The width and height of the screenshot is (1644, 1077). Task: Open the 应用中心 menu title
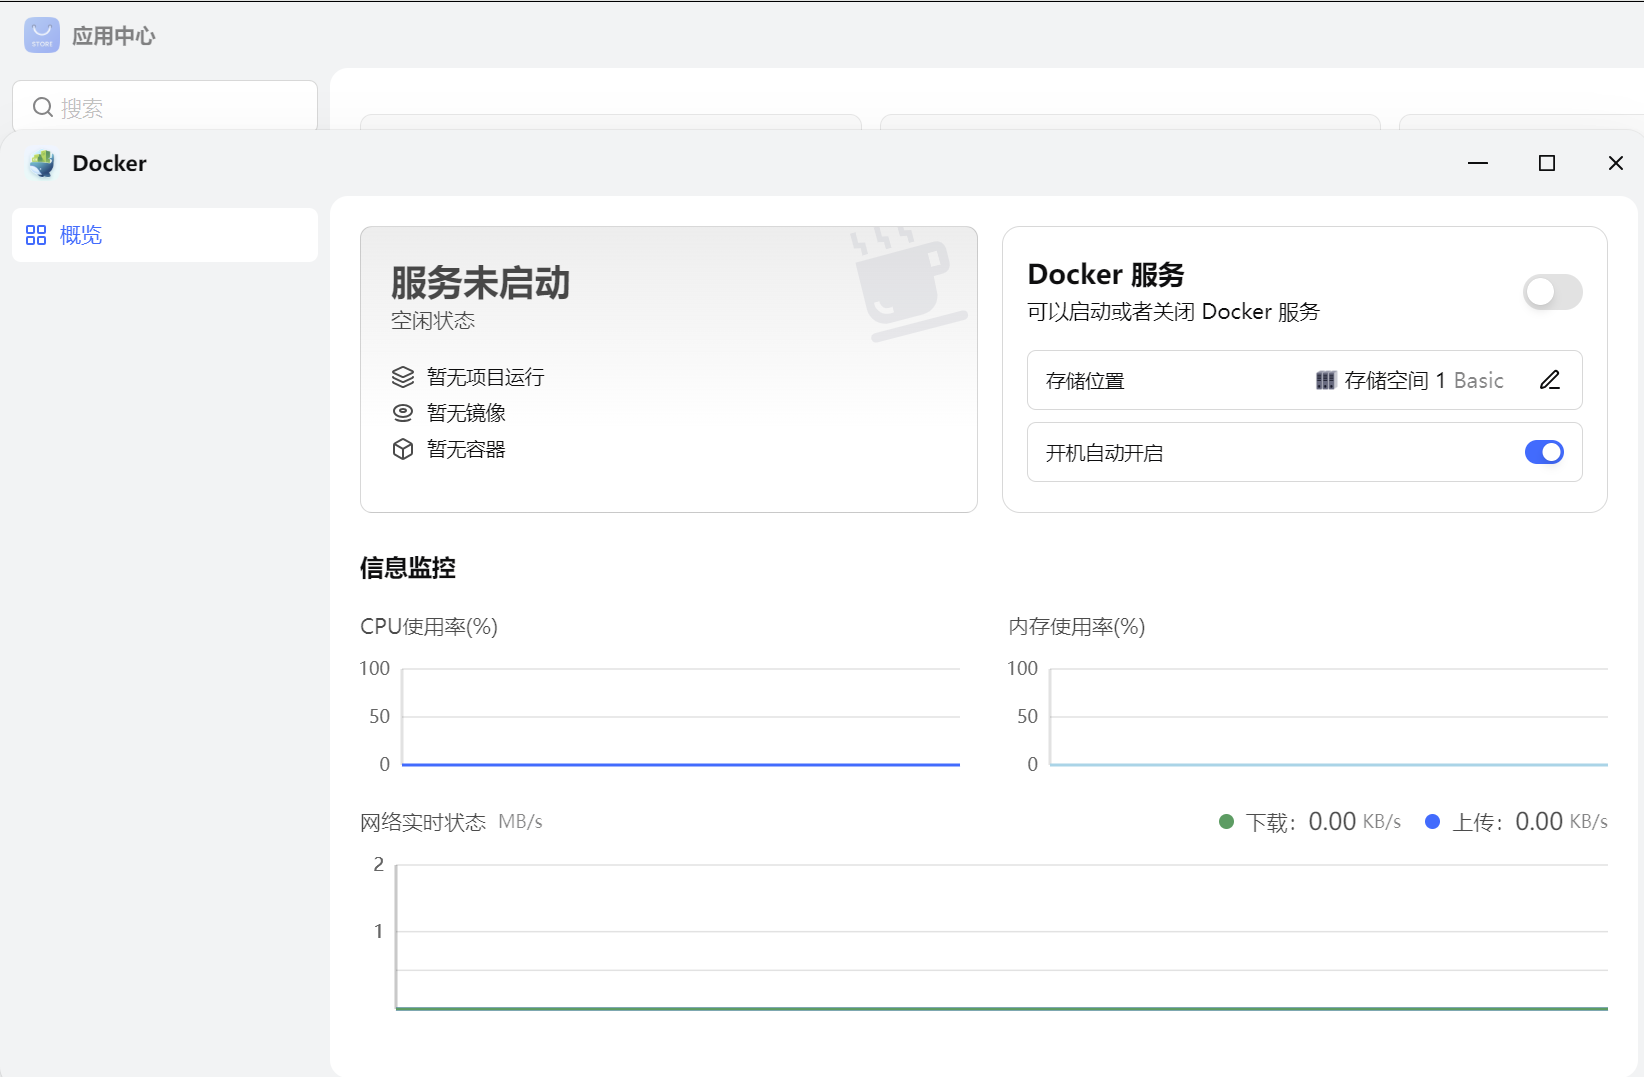(113, 34)
